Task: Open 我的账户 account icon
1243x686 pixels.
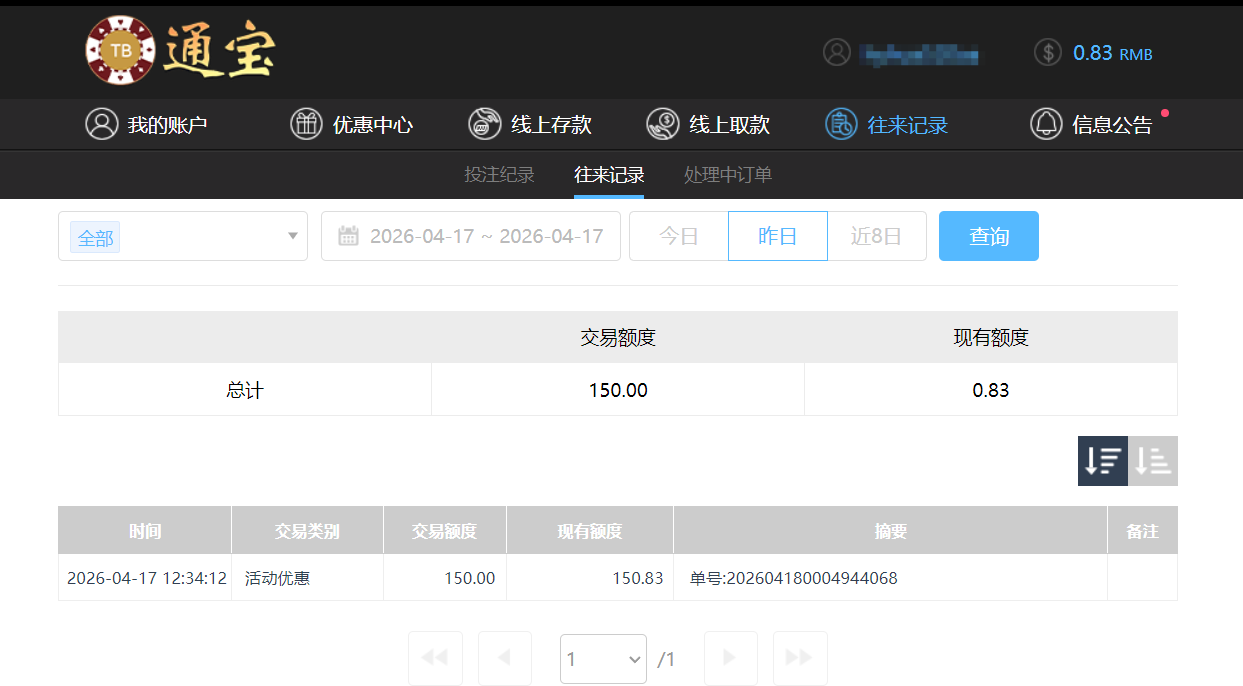Action: point(100,124)
